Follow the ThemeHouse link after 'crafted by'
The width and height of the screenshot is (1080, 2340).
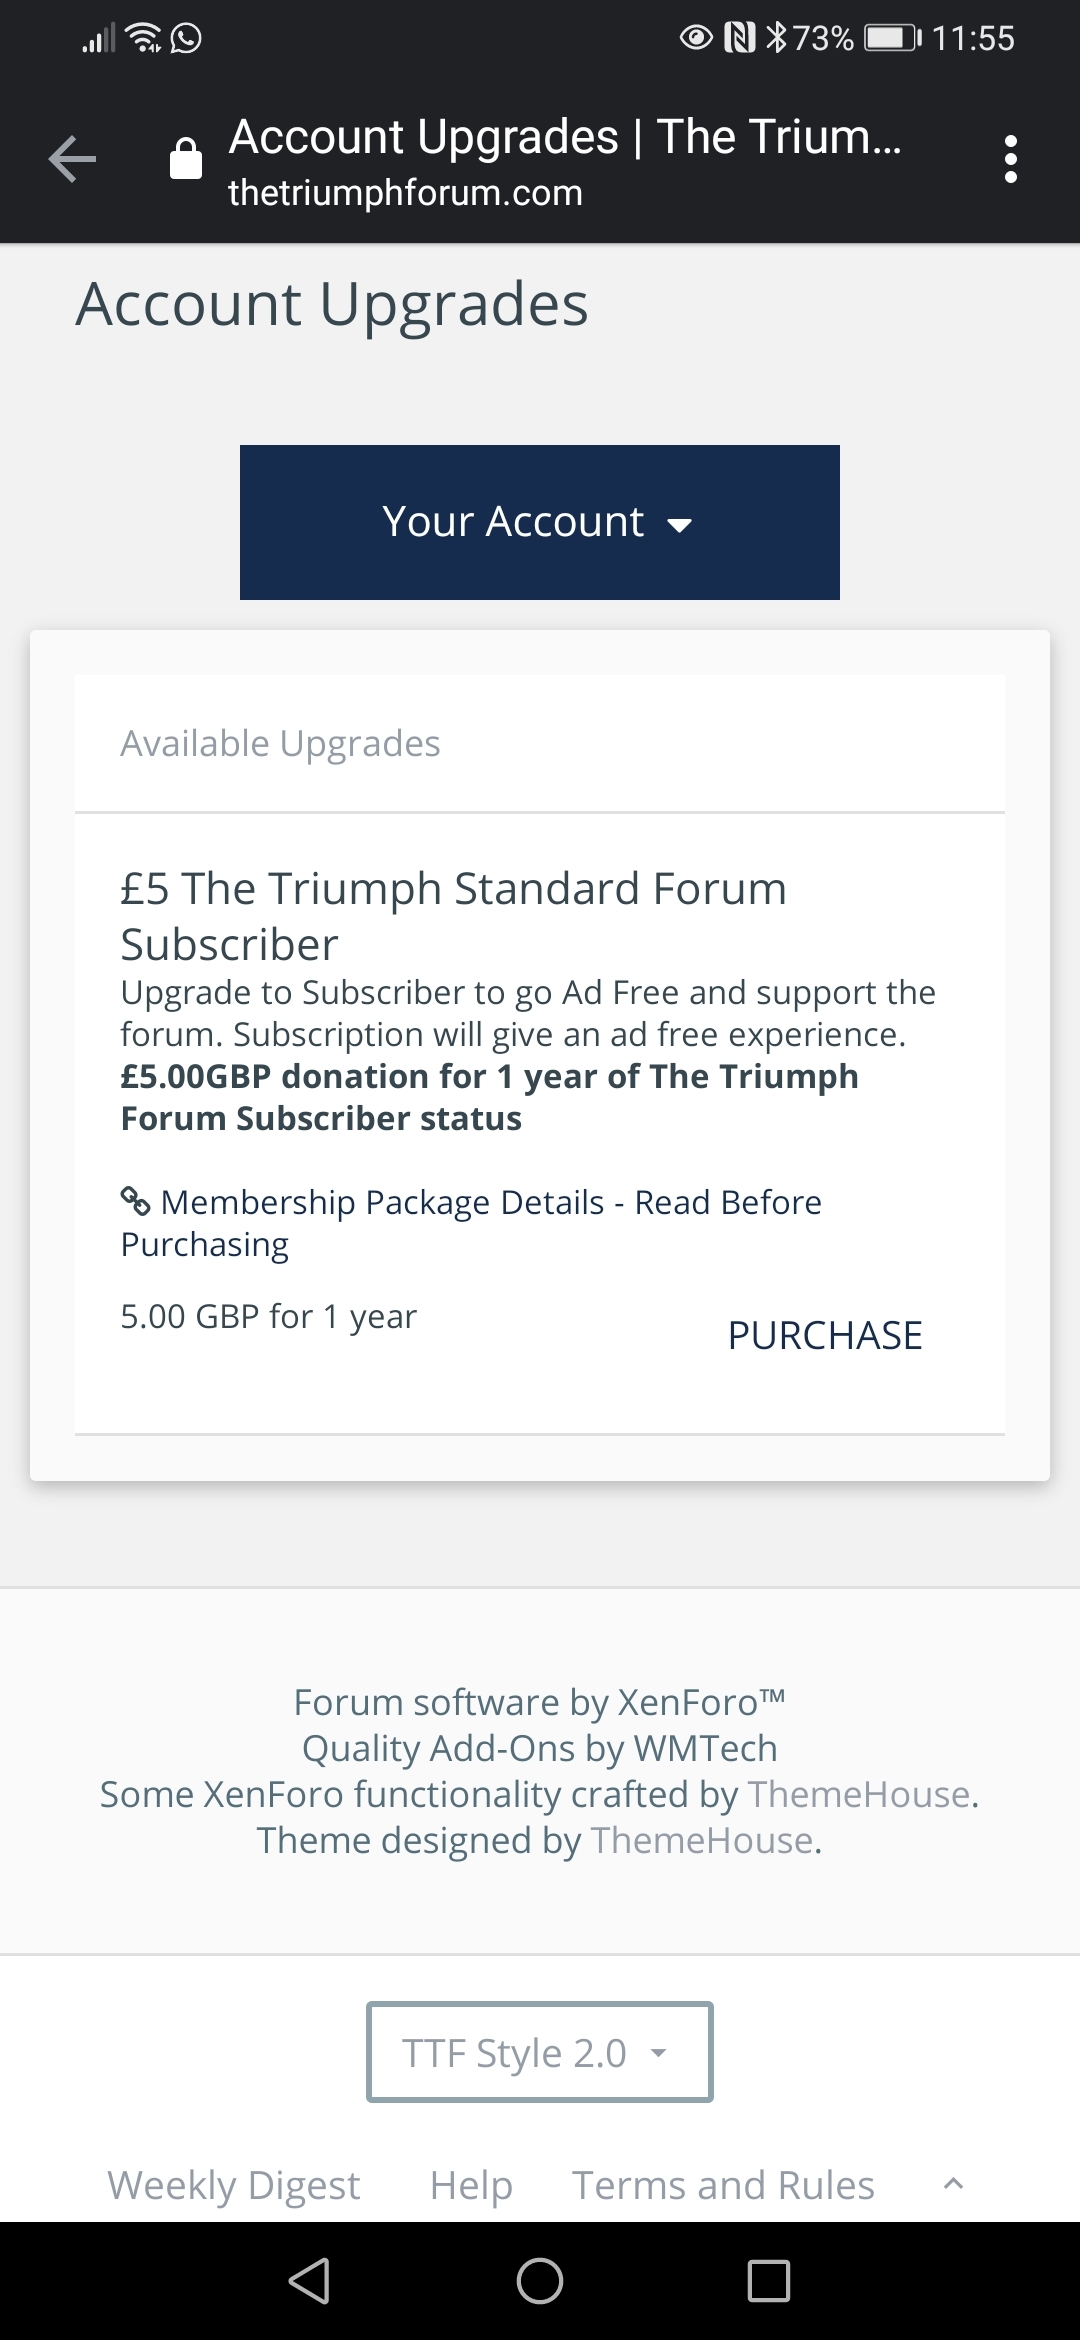point(860,1794)
